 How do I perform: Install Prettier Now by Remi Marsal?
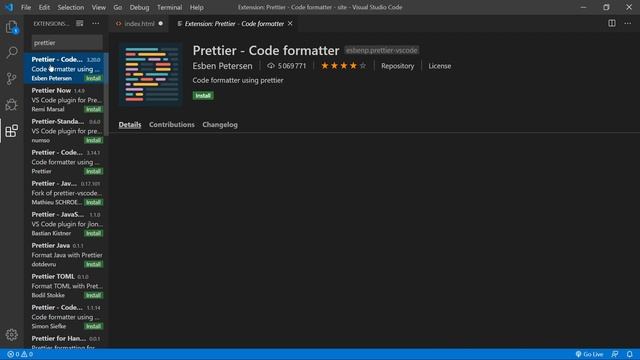coord(93,109)
